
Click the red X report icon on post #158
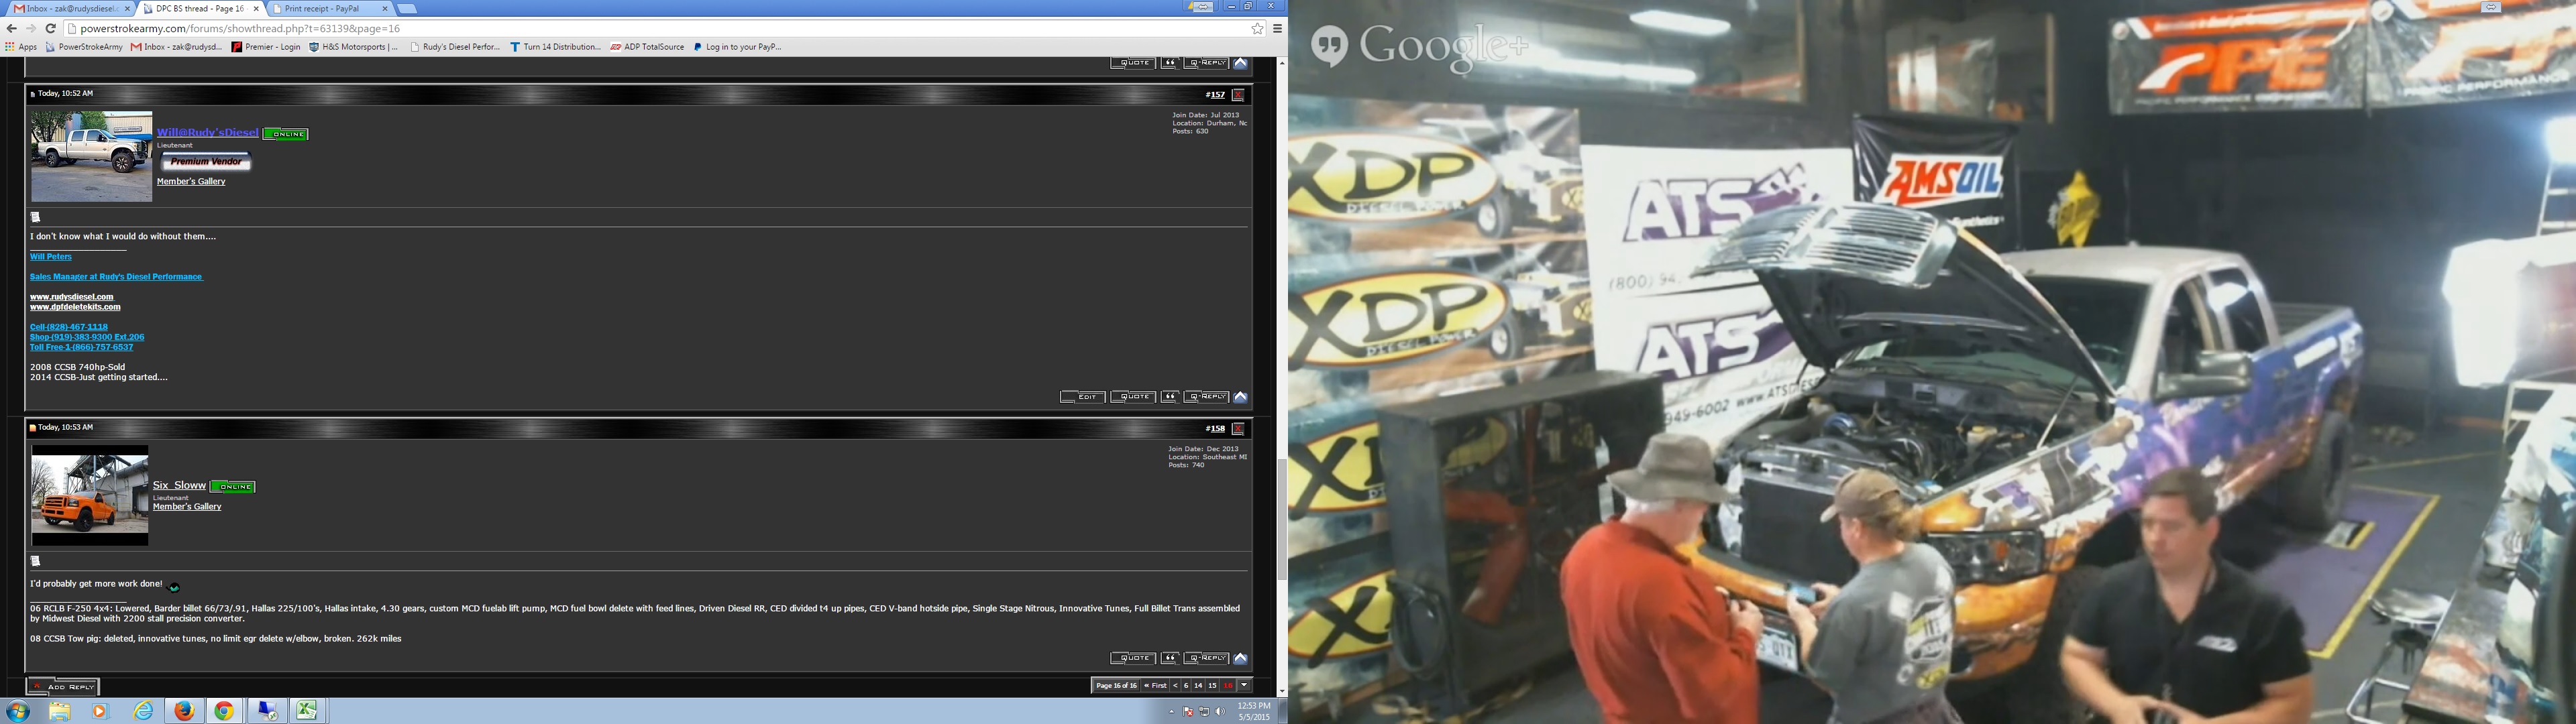[1238, 429]
